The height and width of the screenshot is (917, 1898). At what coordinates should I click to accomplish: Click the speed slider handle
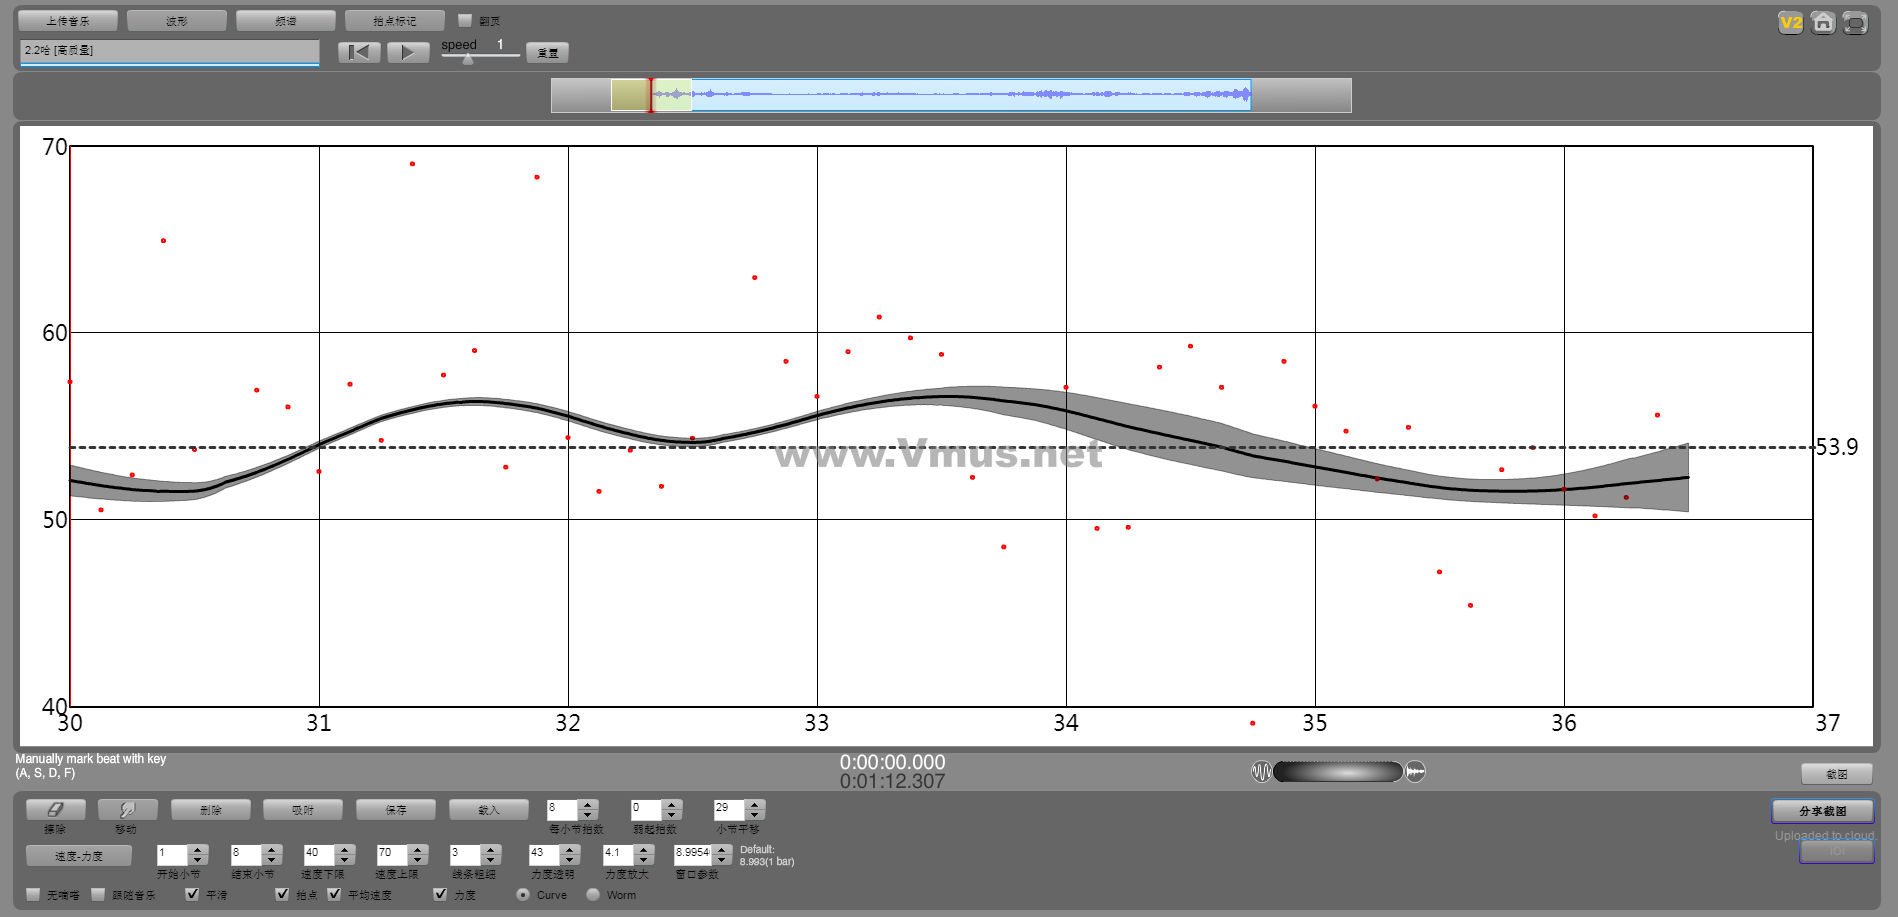tap(467, 58)
